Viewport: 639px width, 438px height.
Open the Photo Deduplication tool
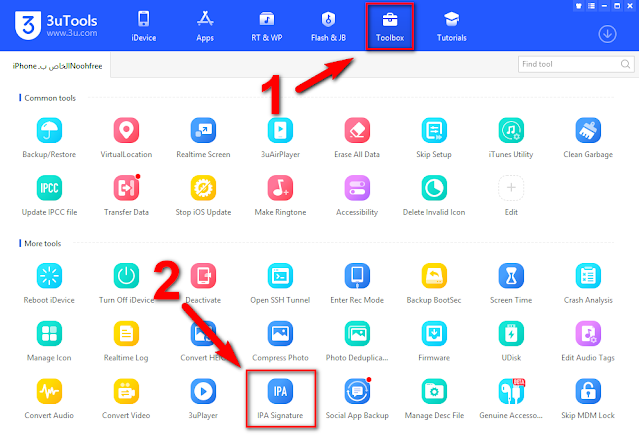357,333
